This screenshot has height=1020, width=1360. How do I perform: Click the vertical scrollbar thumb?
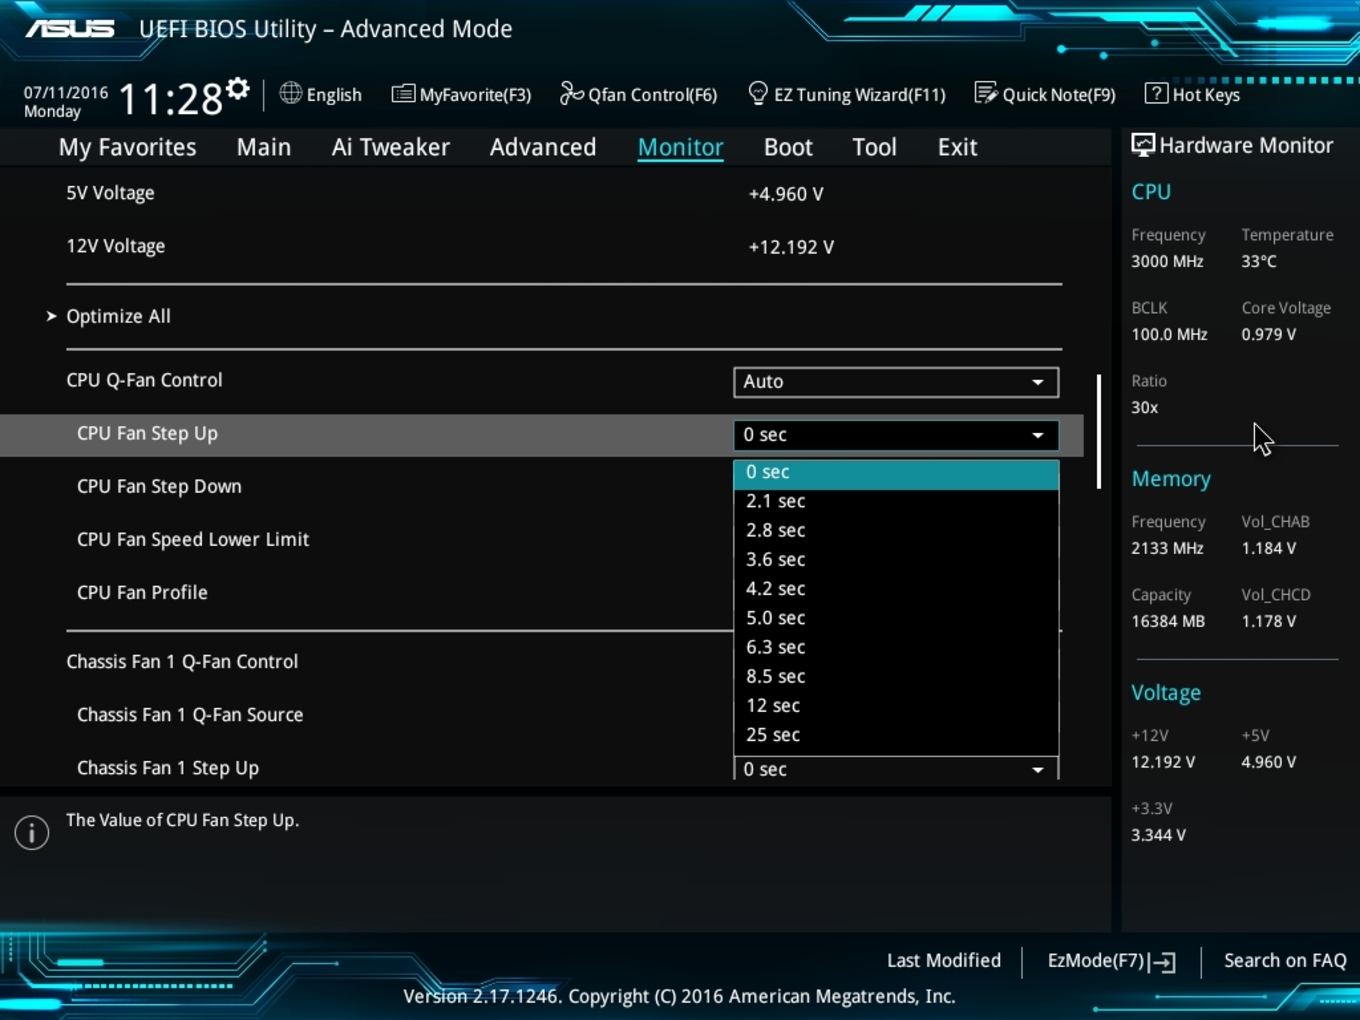pyautogui.click(x=1098, y=432)
